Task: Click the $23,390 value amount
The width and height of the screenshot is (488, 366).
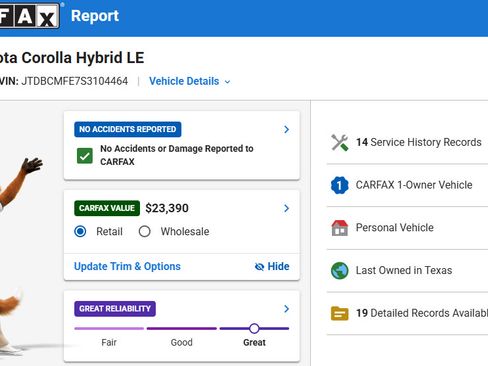Action: point(167,208)
